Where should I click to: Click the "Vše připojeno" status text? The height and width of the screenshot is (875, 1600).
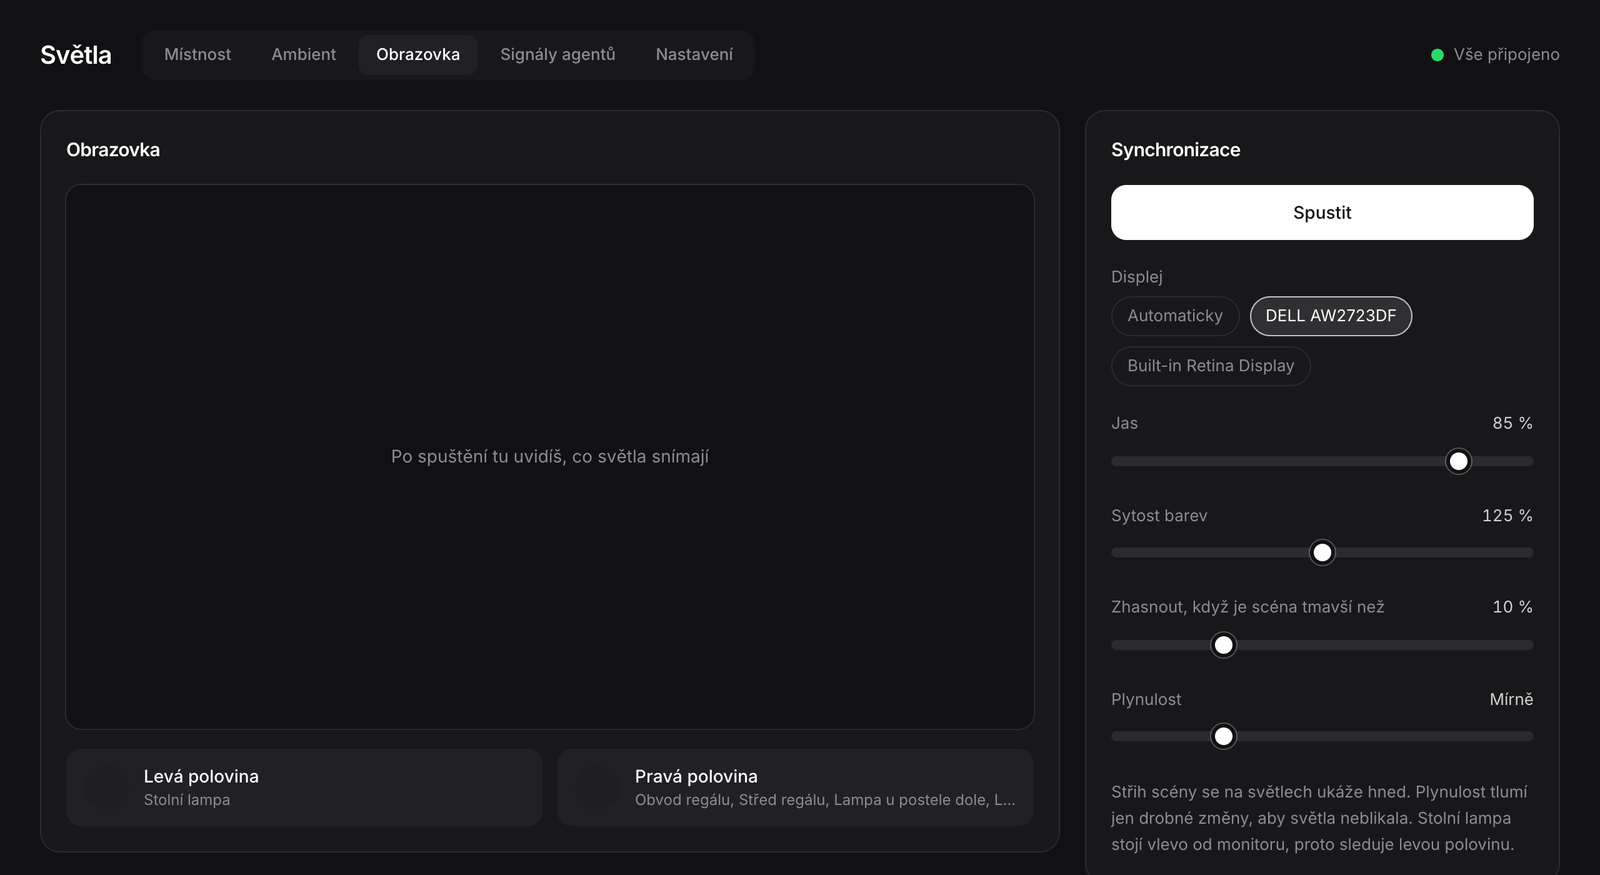1506,55
